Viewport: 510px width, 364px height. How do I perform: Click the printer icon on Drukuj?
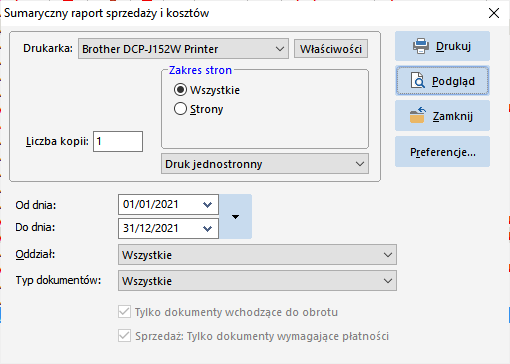421,46
